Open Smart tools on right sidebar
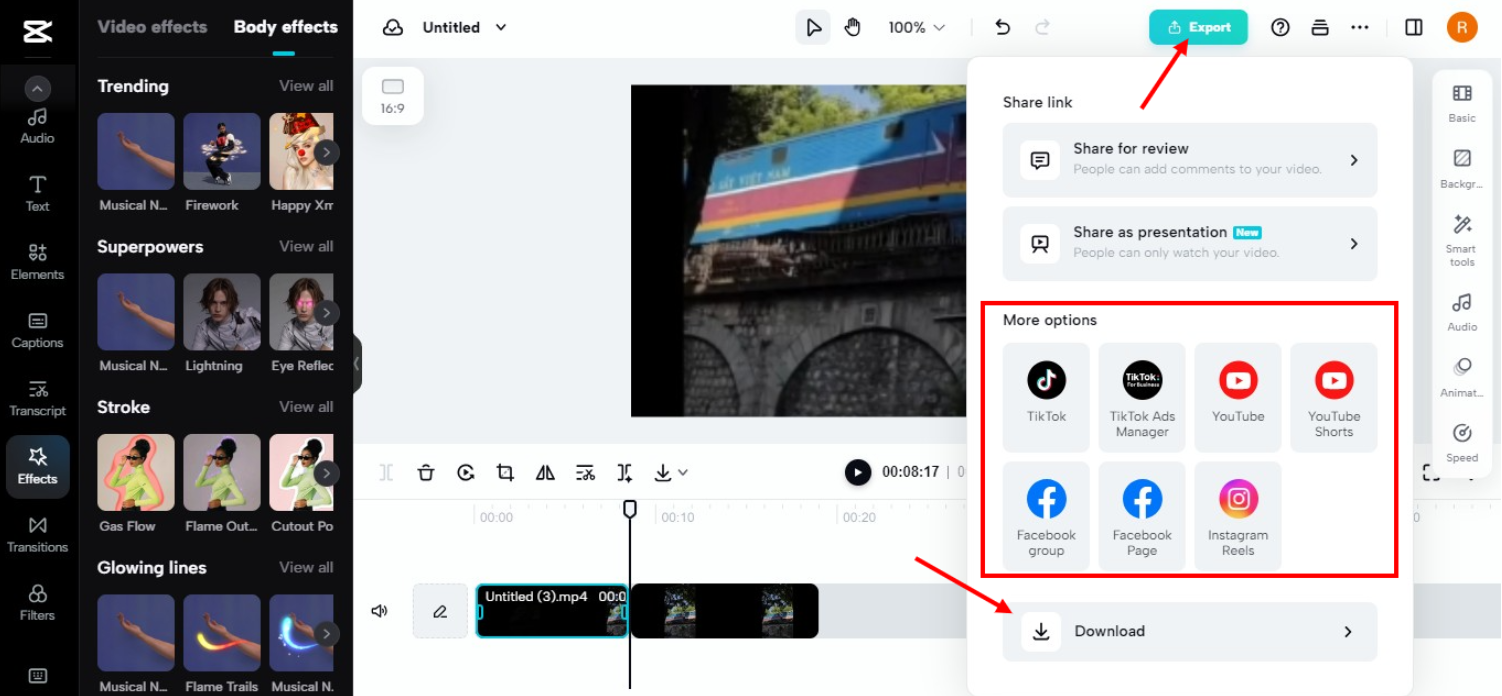The height and width of the screenshot is (696, 1502). pyautogui.click(x=1462, y=240)
